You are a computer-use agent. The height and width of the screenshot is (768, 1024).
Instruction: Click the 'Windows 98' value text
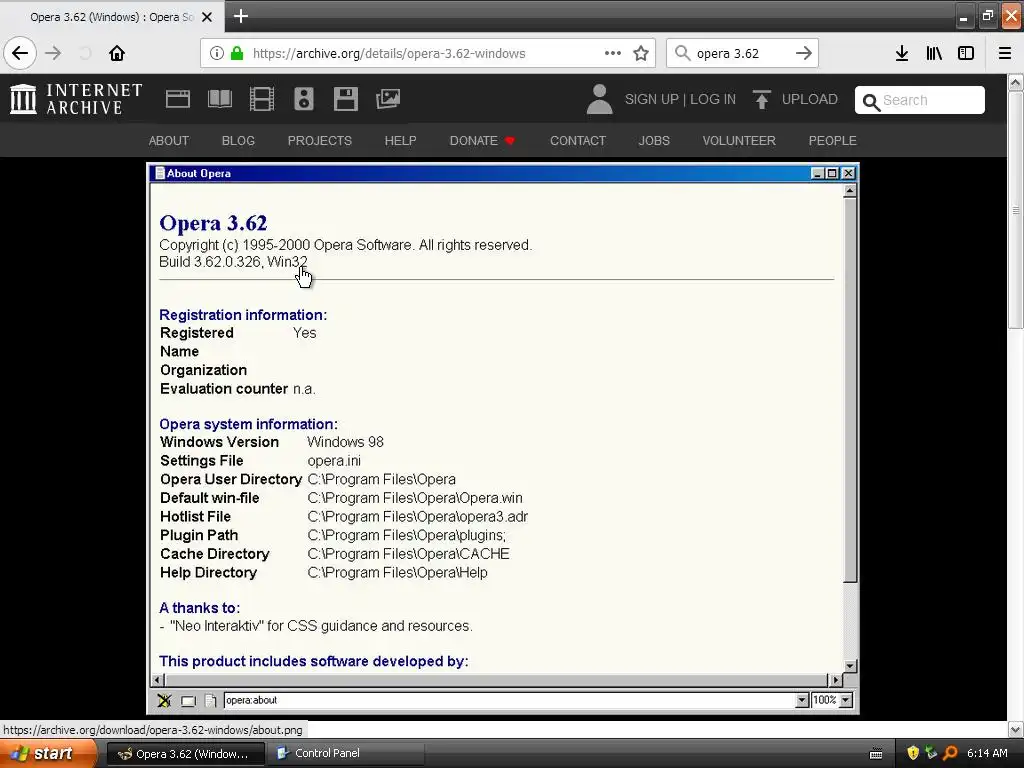tap(345, 442)
